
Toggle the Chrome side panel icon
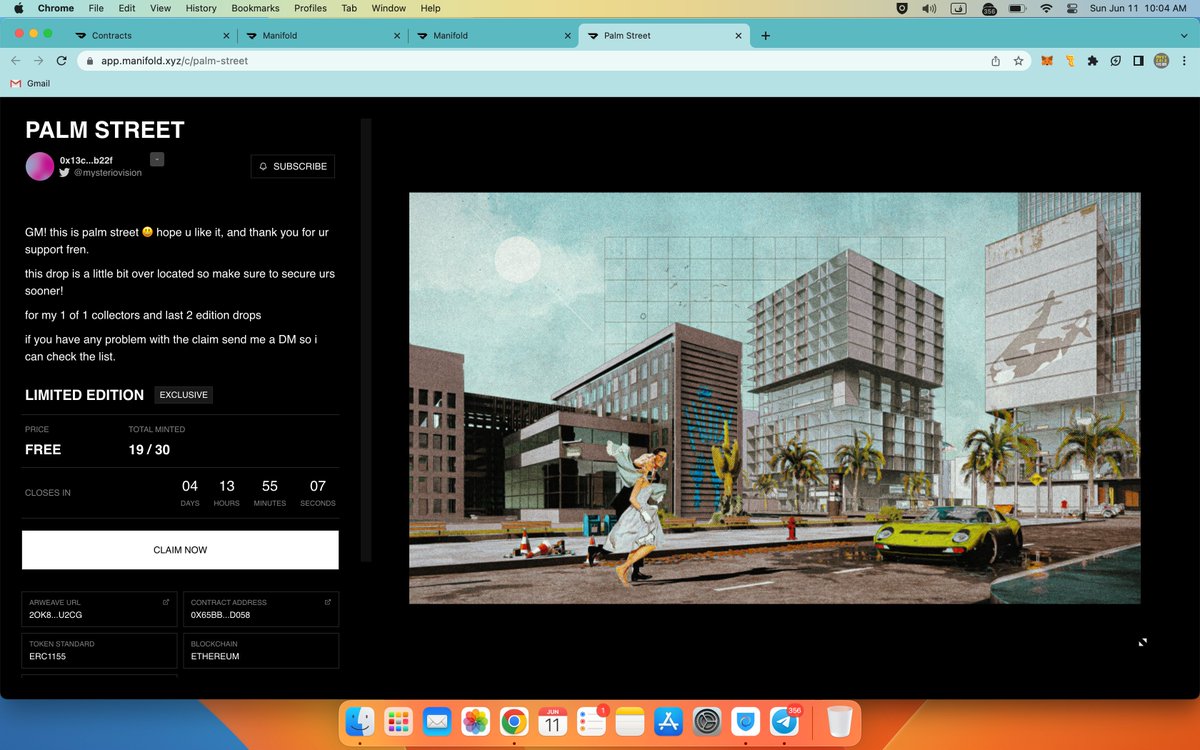coord(1138,61)
